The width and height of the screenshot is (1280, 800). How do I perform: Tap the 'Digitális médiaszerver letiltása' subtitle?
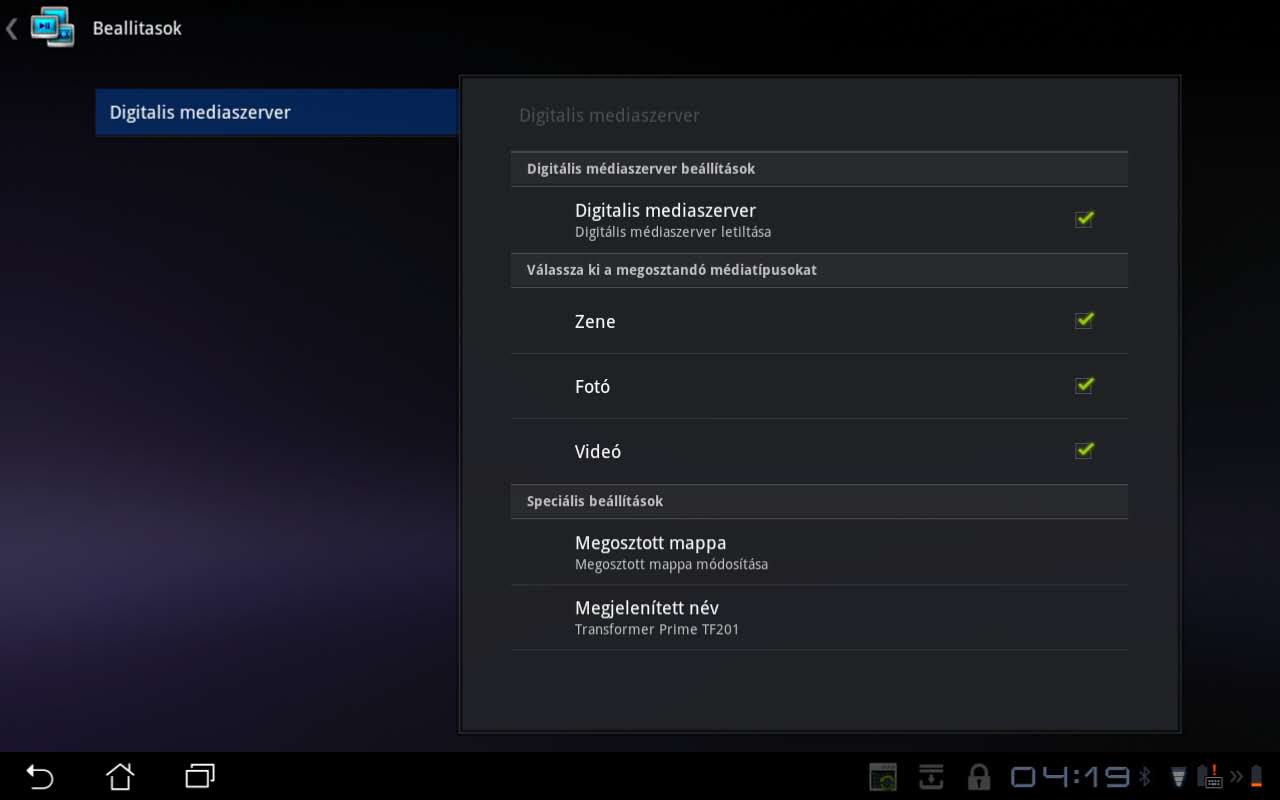tap(673, 232)
